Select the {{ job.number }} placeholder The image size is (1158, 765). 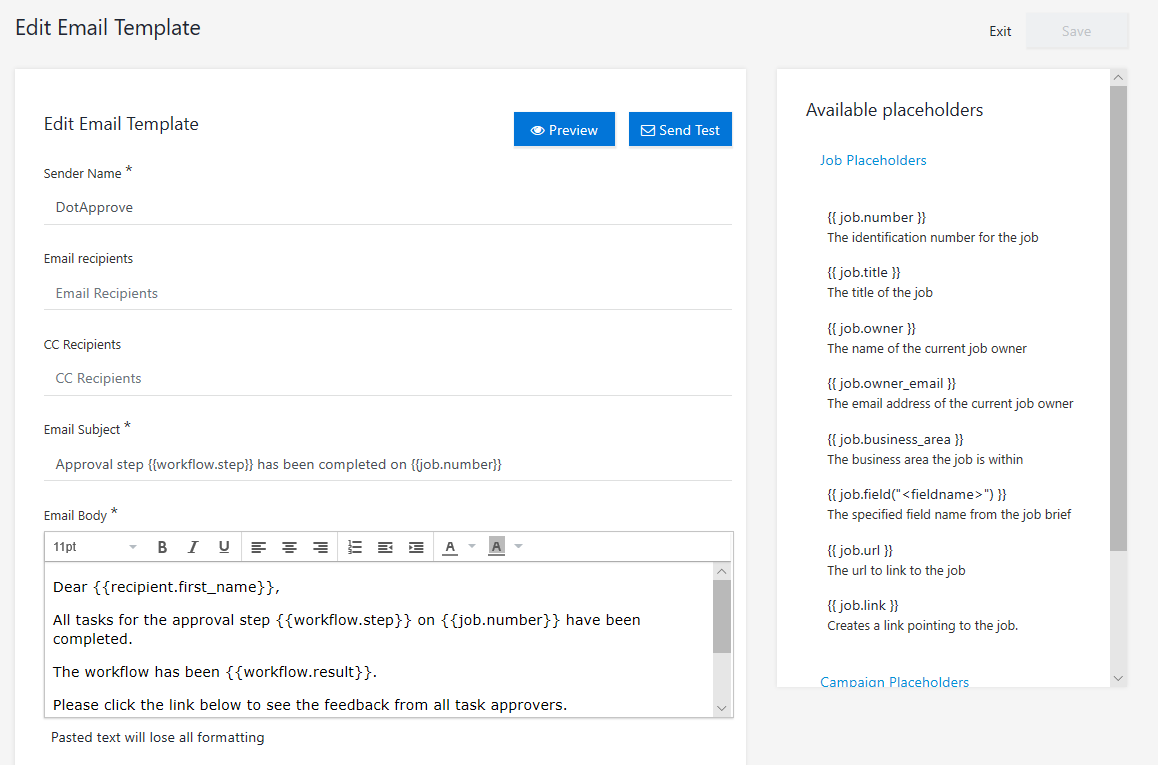877,217
